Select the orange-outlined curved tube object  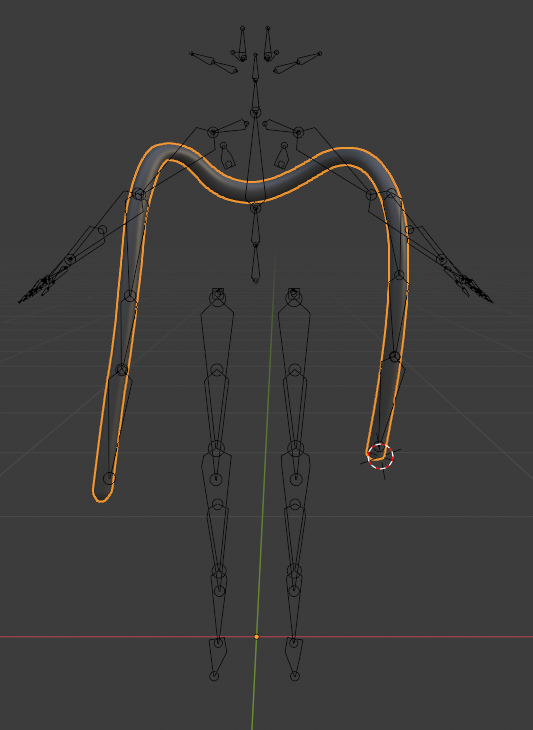click(x=251, y=192)
